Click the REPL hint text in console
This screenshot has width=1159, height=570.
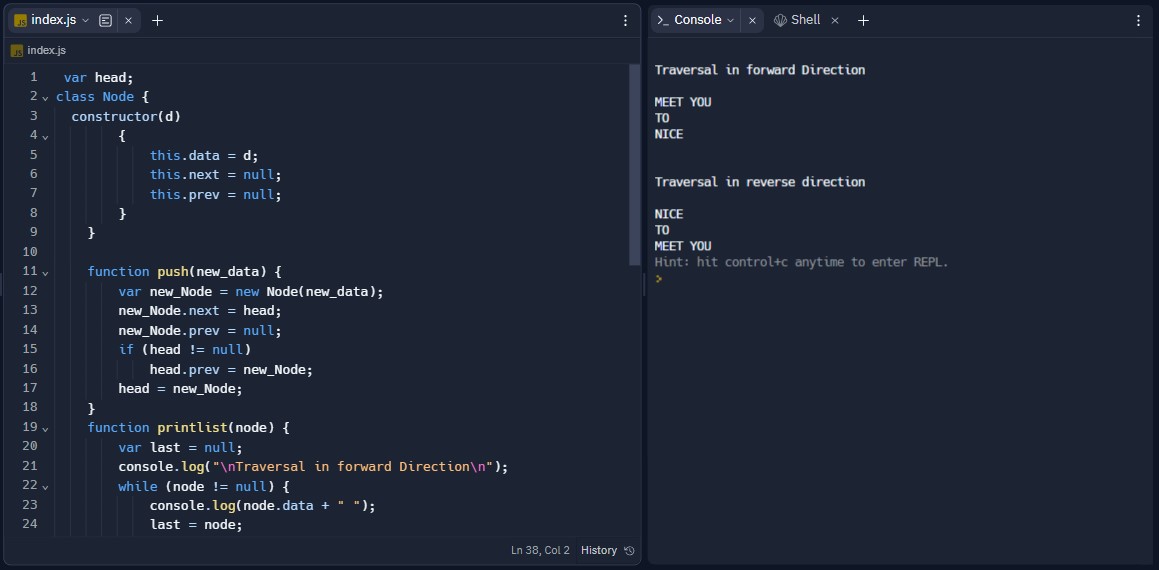pos(801,262)
